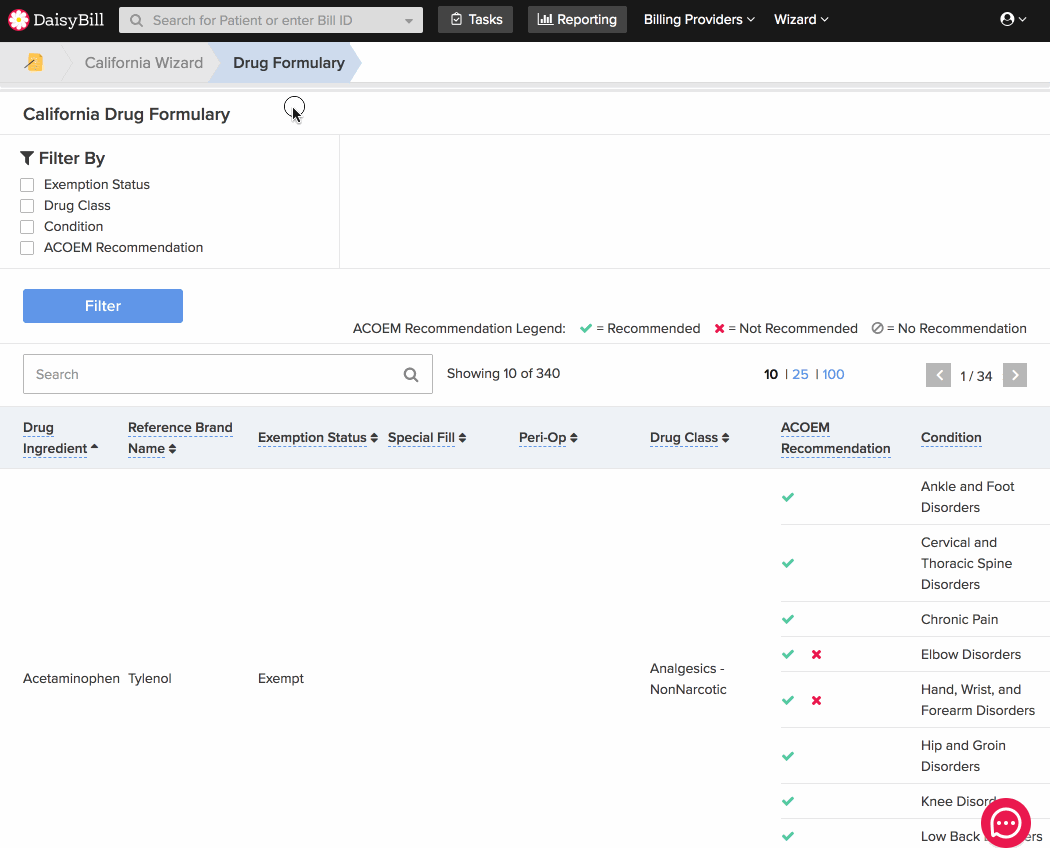
Task: Show 100 results per page
Action: point(833,374)
